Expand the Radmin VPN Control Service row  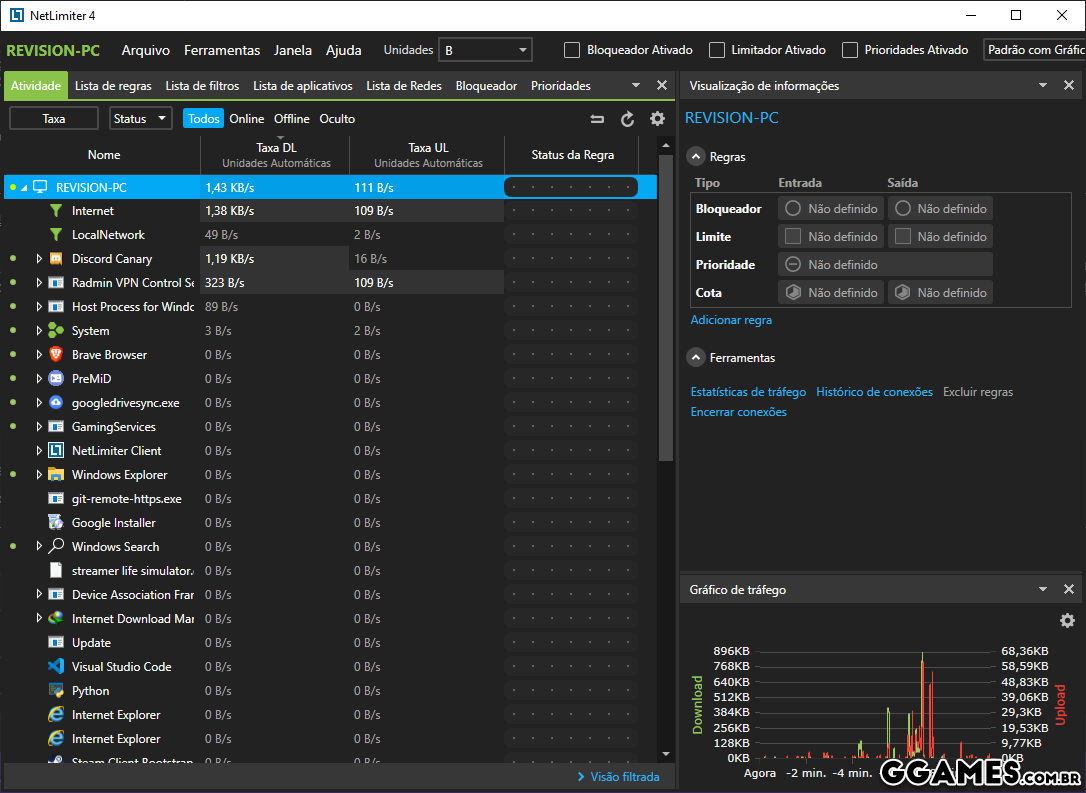[39, 283]
